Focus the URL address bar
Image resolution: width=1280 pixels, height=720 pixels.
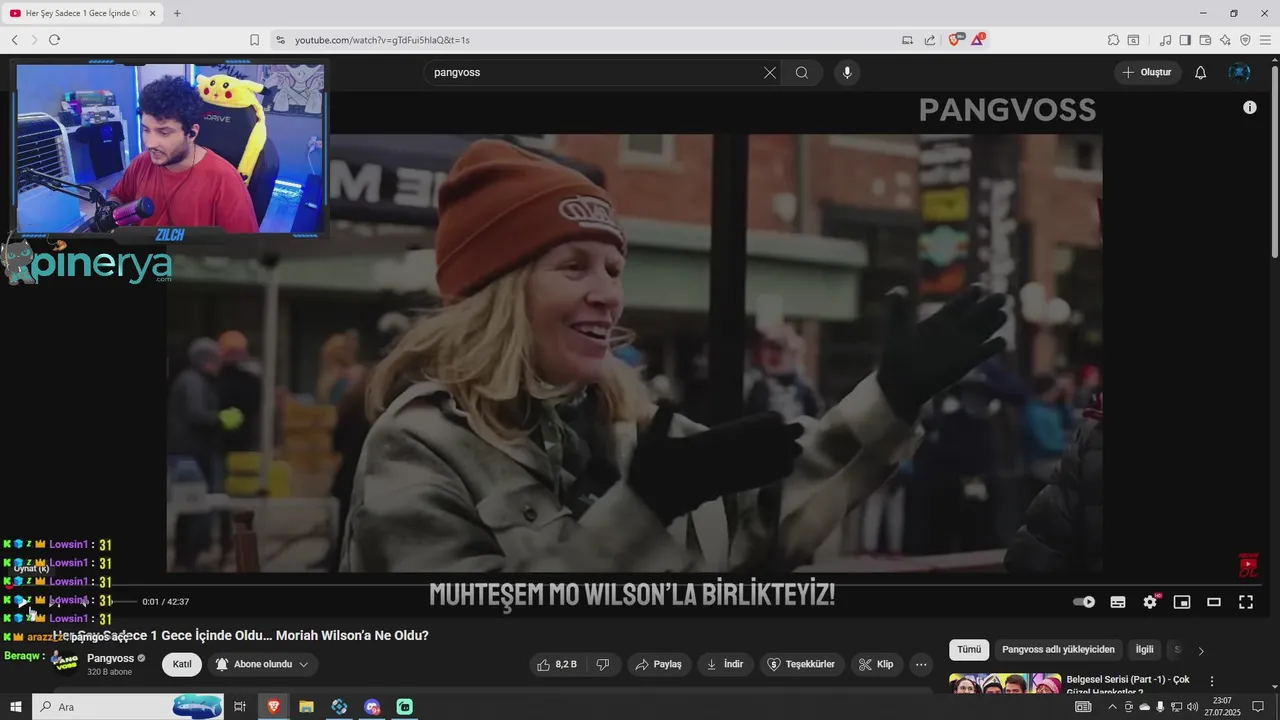click(x=590, y=40)
